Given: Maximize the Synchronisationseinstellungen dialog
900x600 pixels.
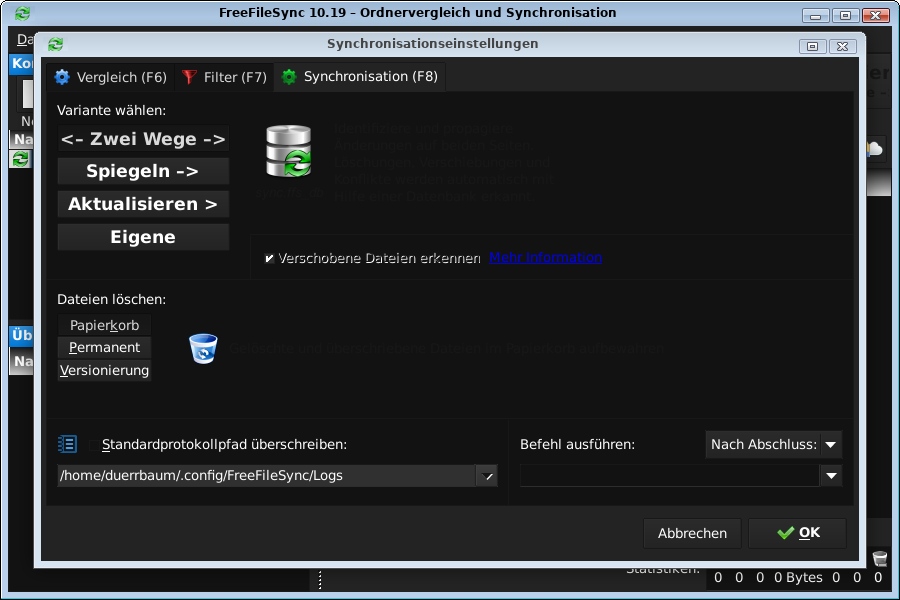Looking at the screenshot, I should pyautogui.click(x=813, y=46).
